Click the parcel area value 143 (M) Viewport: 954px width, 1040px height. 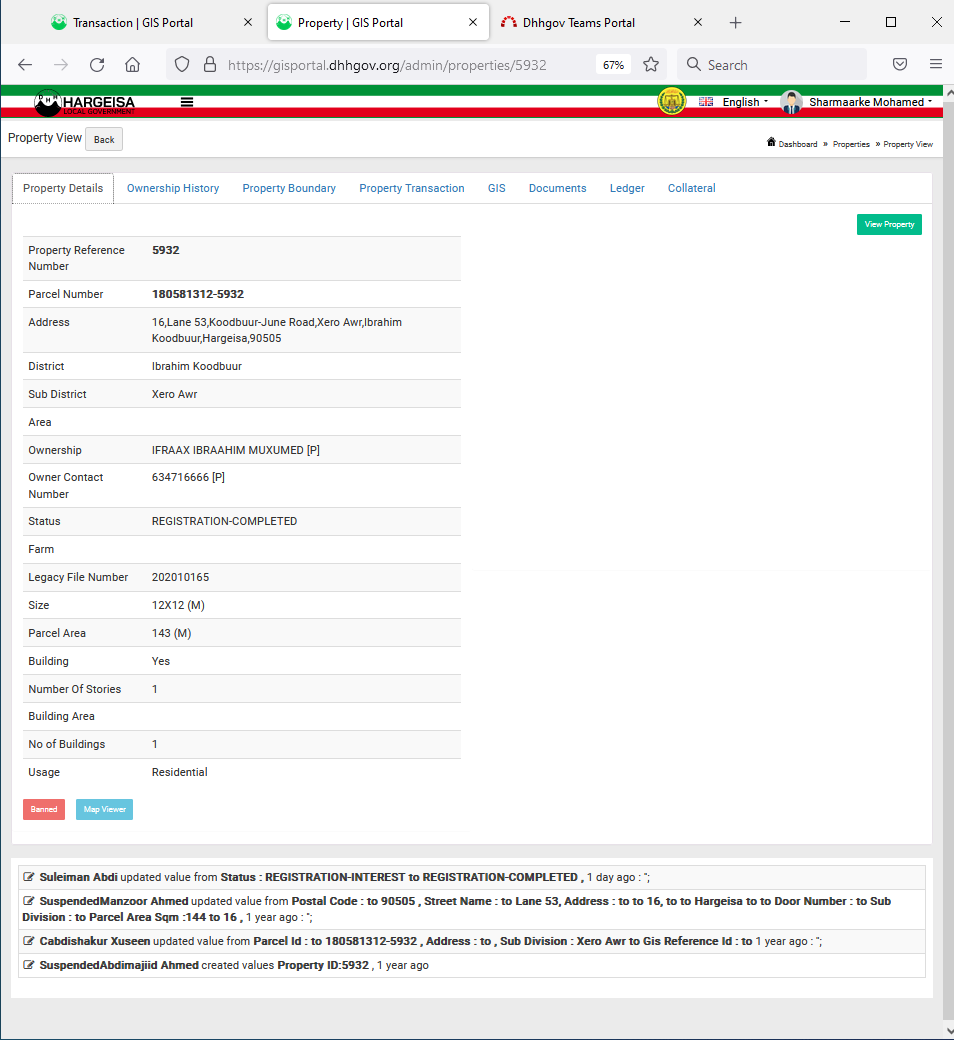(x=171, y=633)
